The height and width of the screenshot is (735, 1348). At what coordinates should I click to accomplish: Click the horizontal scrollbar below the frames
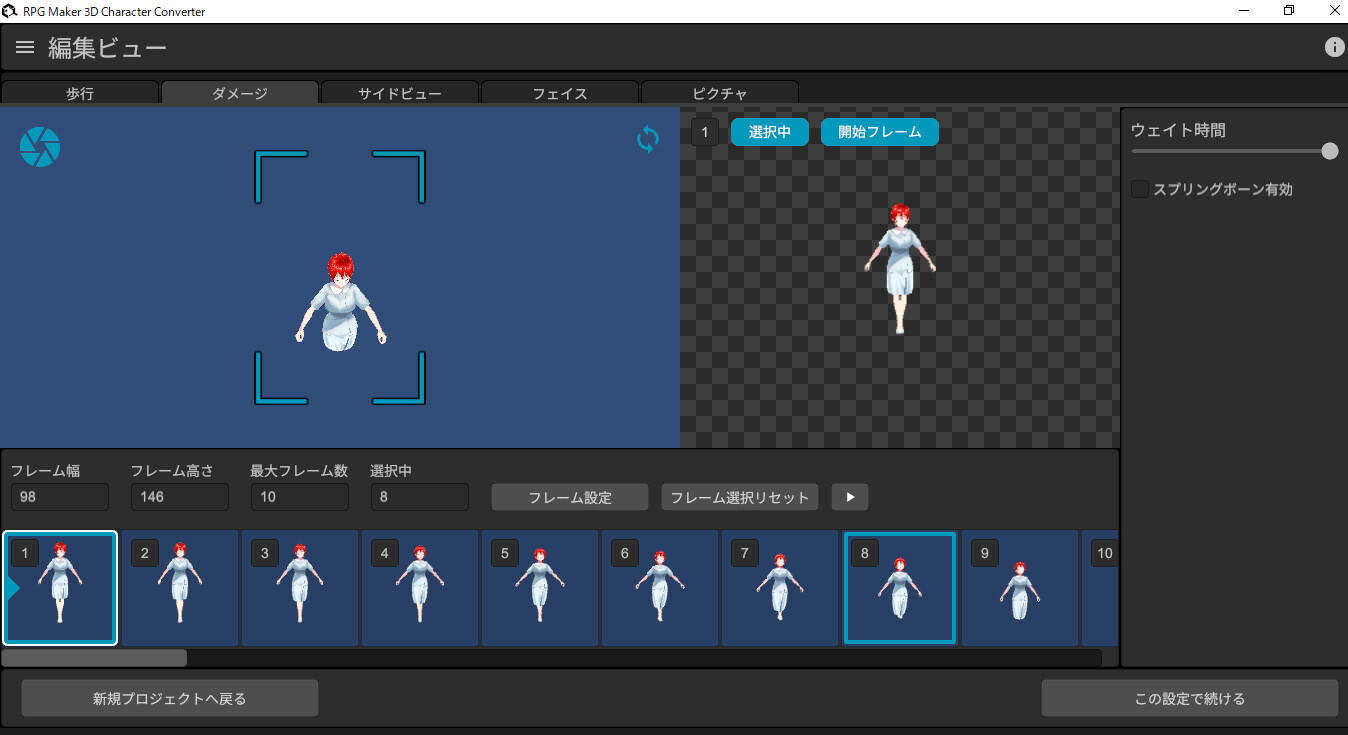coord(93,657)
